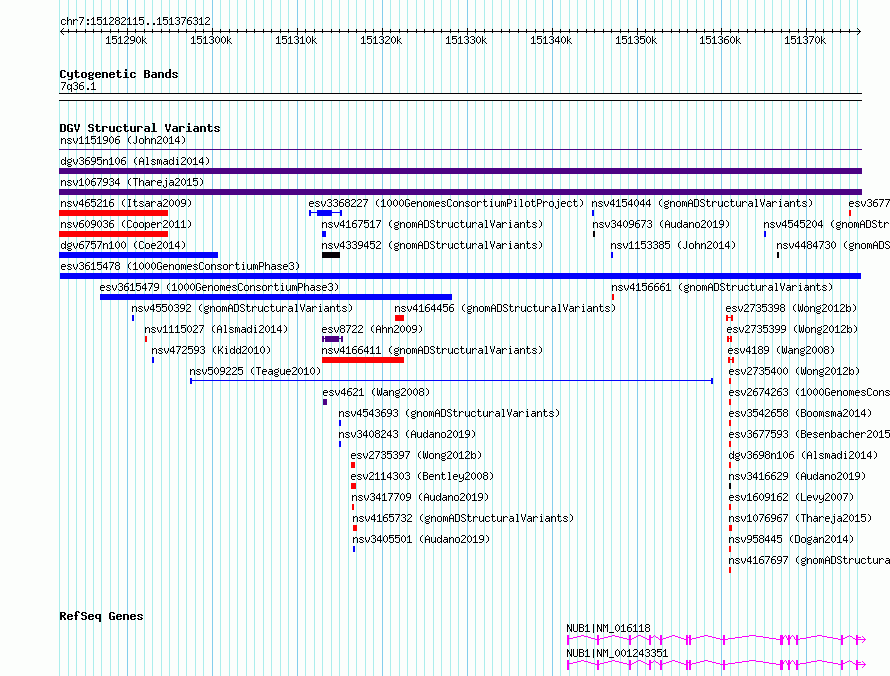Click the nsv4550392 gnomAD variant label
Screen dimensions: 890x676
tap(242, 308)
